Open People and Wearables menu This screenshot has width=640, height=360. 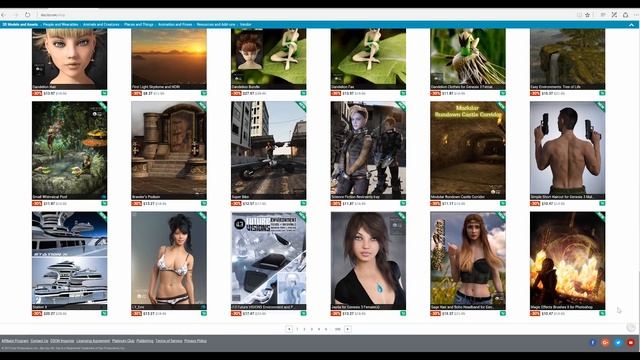coord(60,24)
